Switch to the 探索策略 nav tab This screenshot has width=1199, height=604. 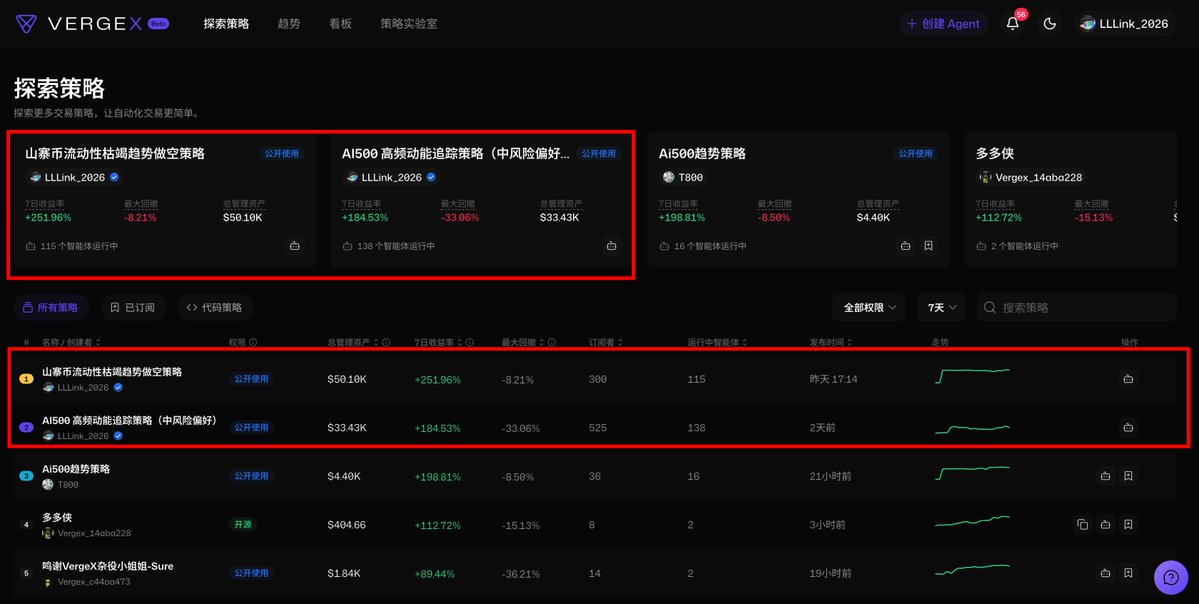tap(226, 24)
